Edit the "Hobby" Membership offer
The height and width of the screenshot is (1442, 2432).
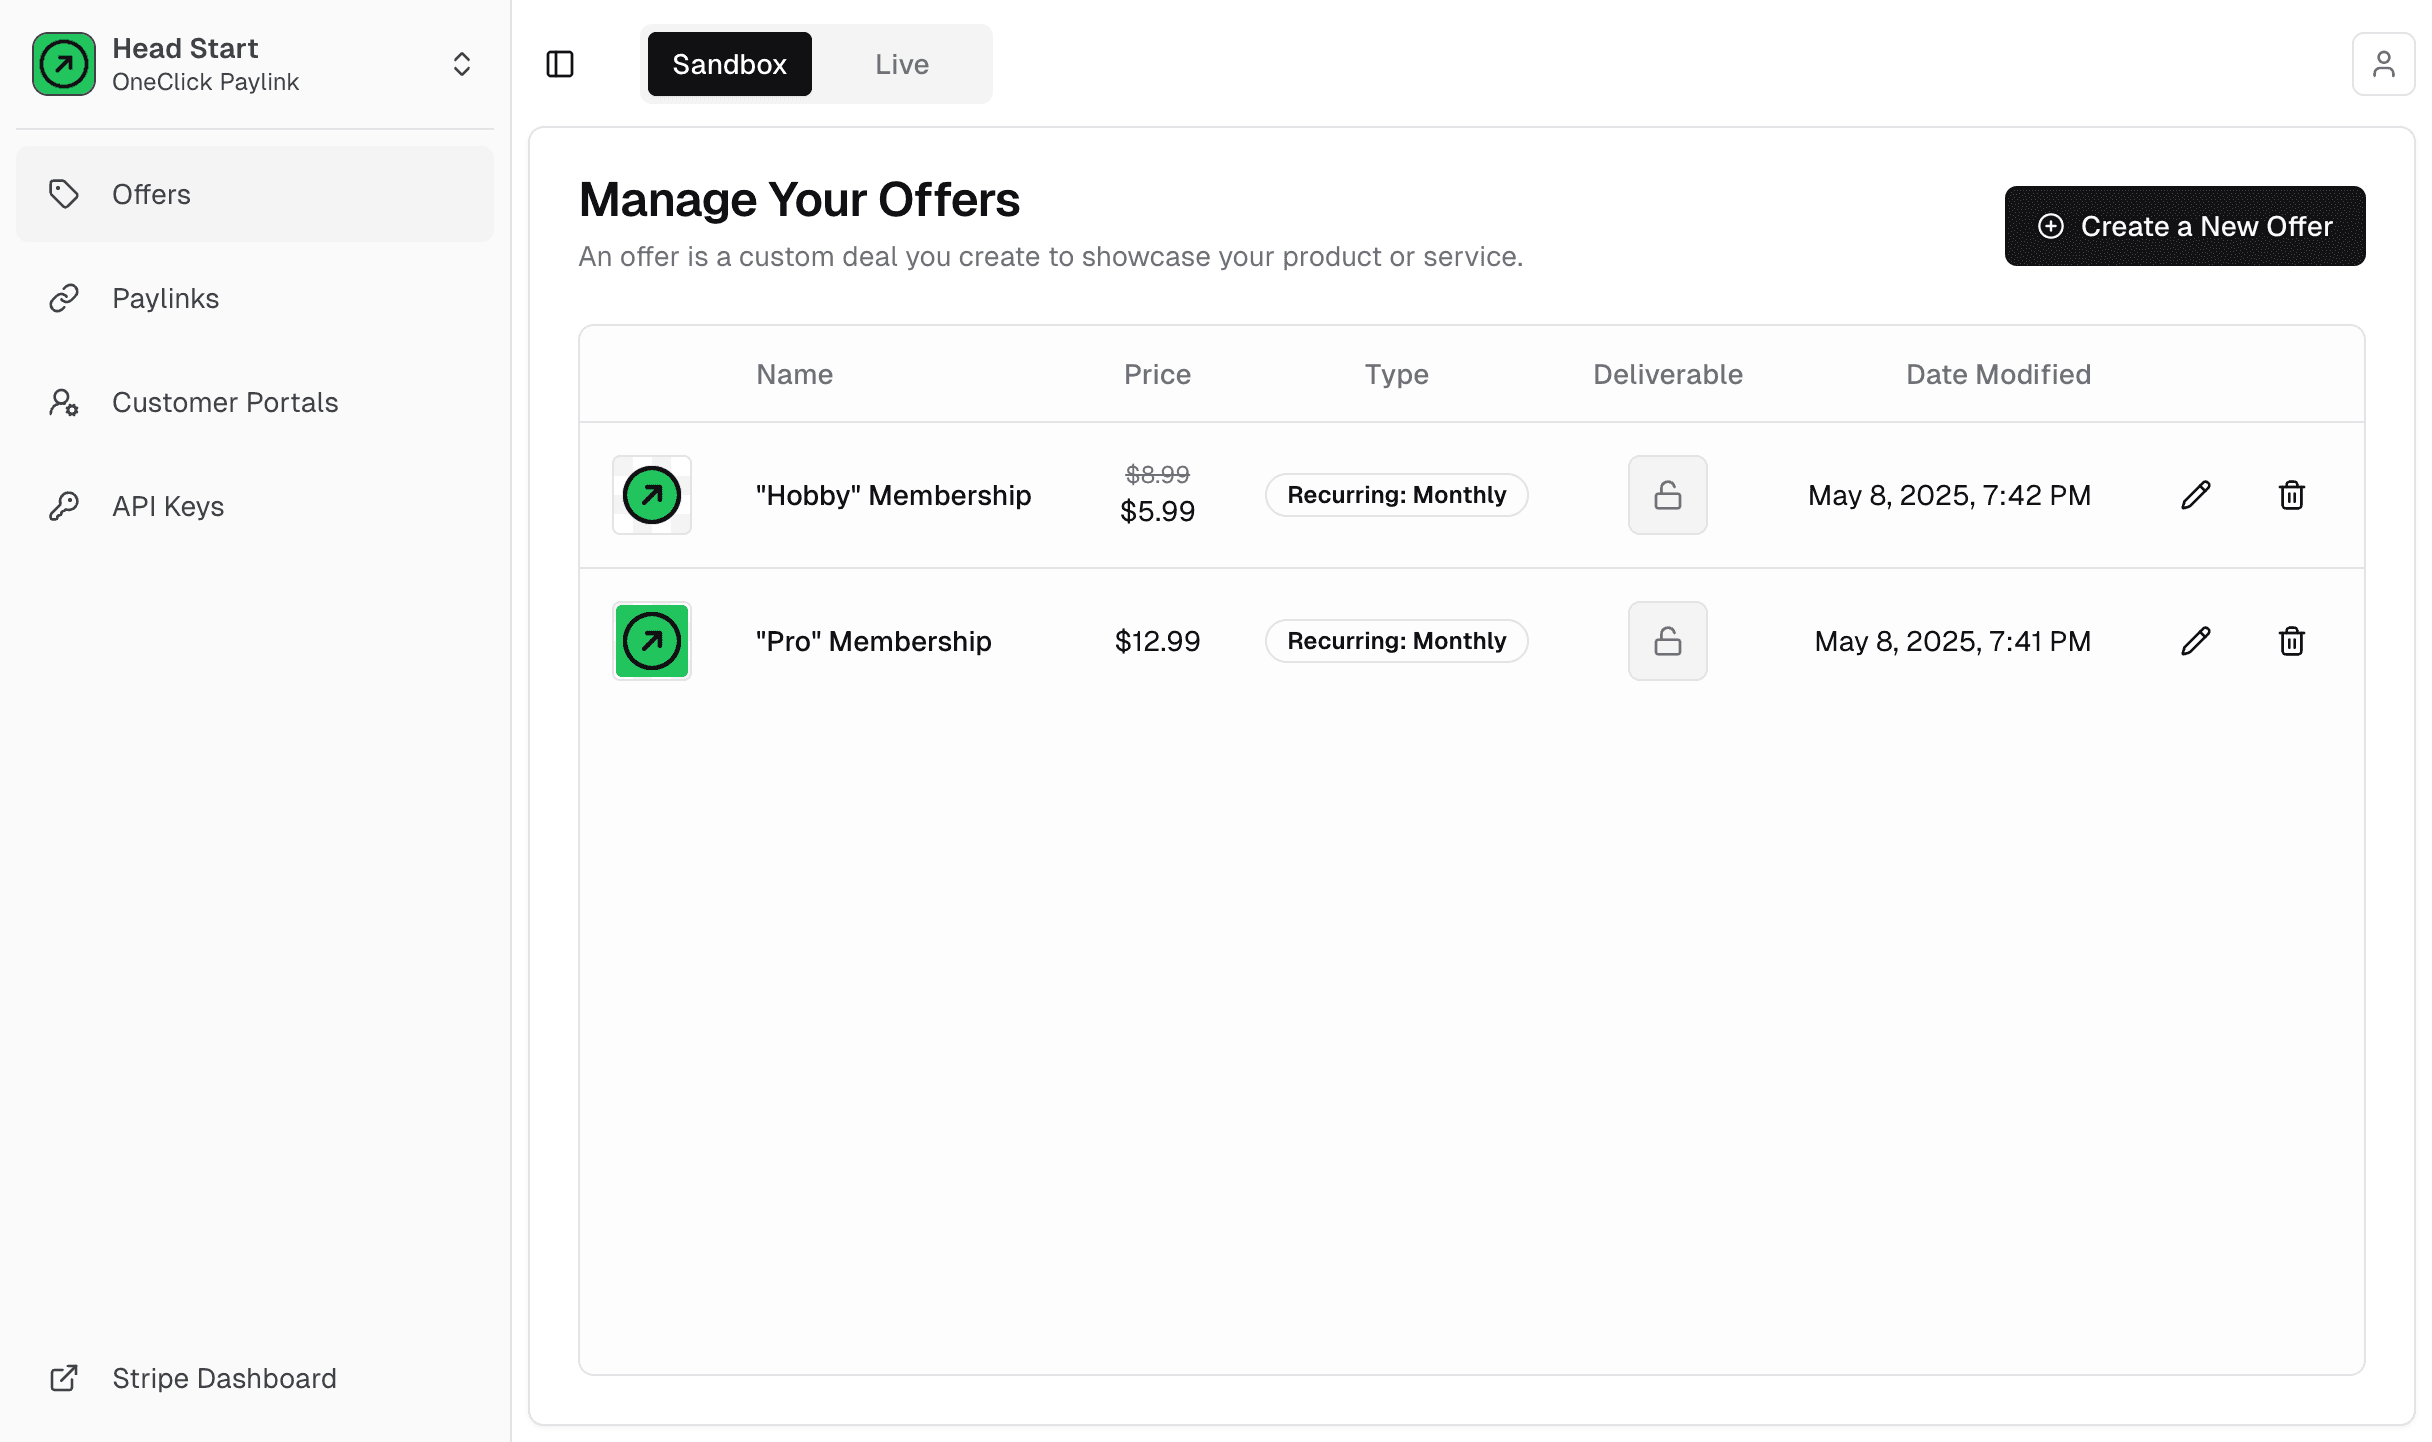tap(2196, 495)
